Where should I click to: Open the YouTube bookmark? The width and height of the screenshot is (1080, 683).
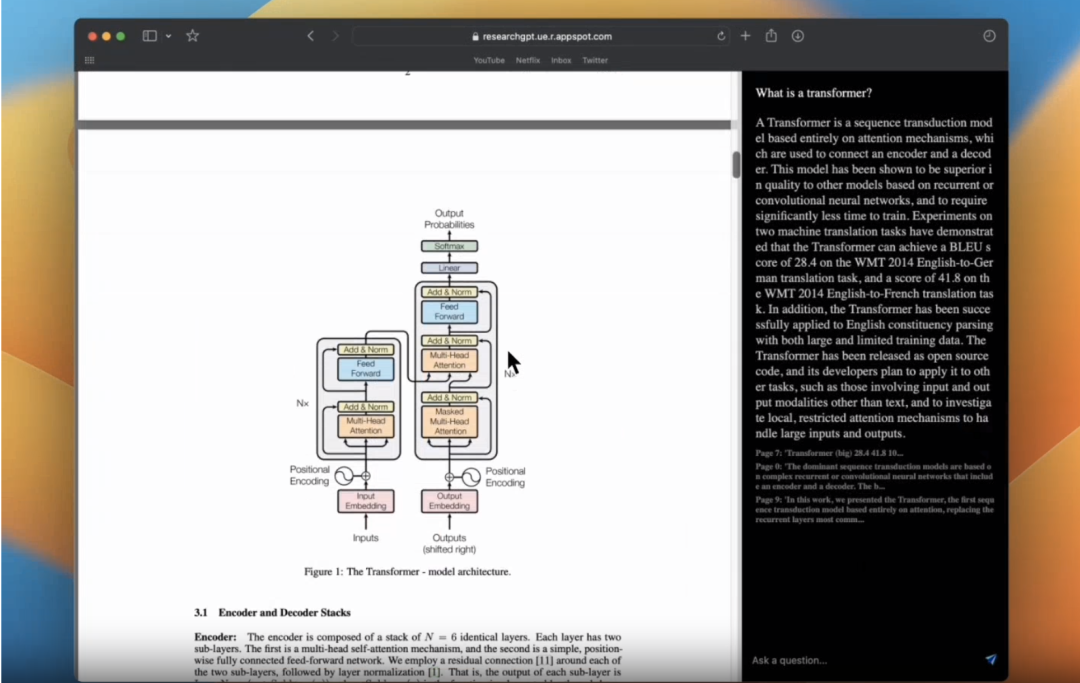pyautogui.click(x=489, y=61)
